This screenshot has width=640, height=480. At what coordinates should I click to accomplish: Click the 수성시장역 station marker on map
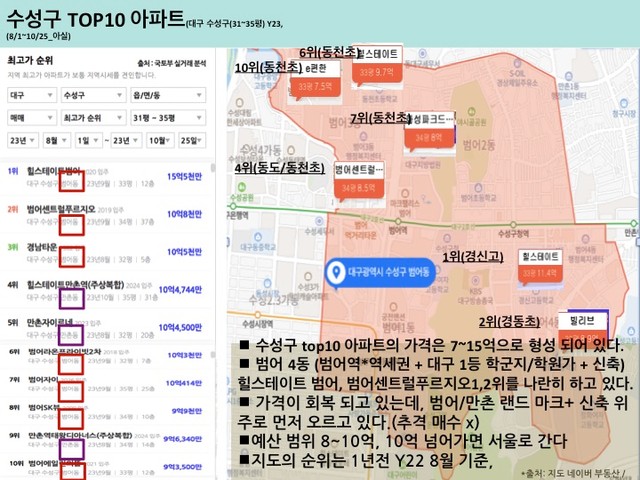tap(258, 315)
